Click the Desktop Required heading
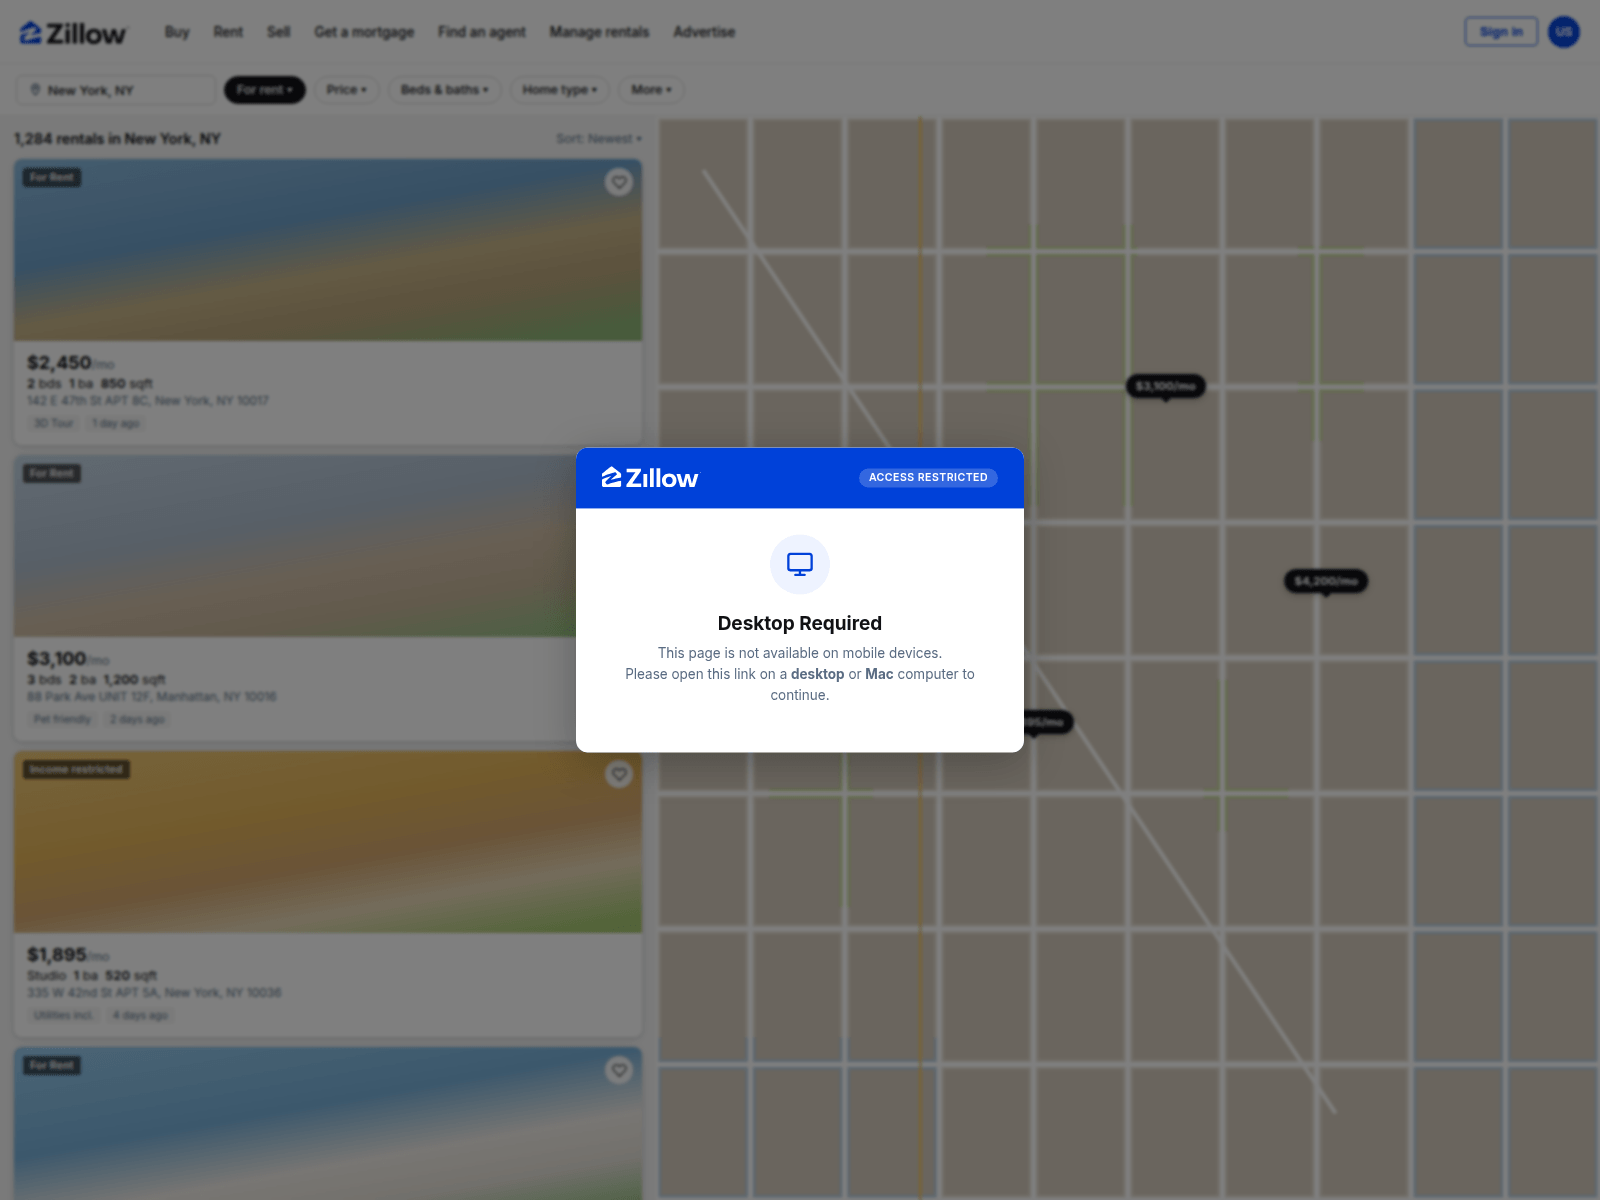The image size is (1600, 1200). click(x=800, y=623)
